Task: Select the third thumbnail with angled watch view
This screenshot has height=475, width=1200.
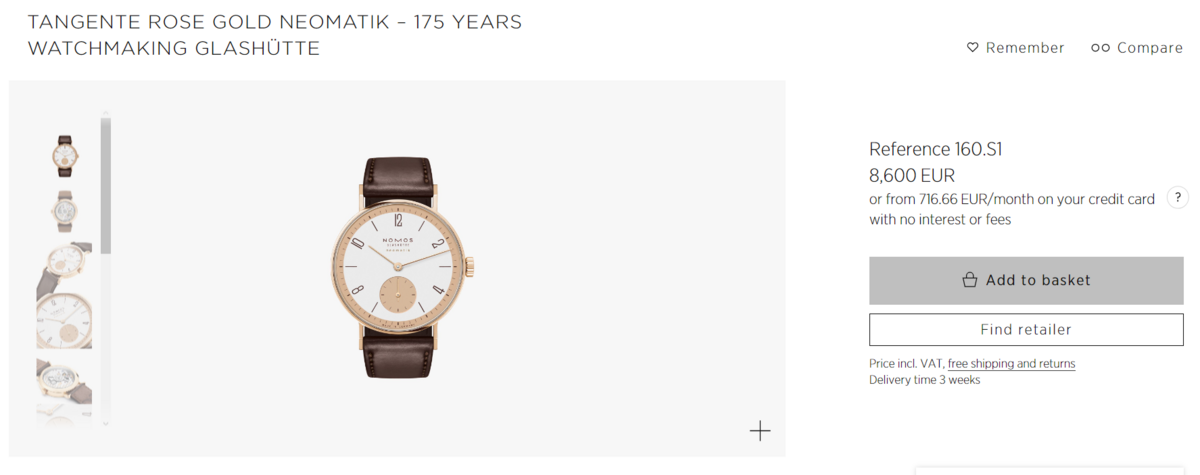Action: (x=65, y=267)
